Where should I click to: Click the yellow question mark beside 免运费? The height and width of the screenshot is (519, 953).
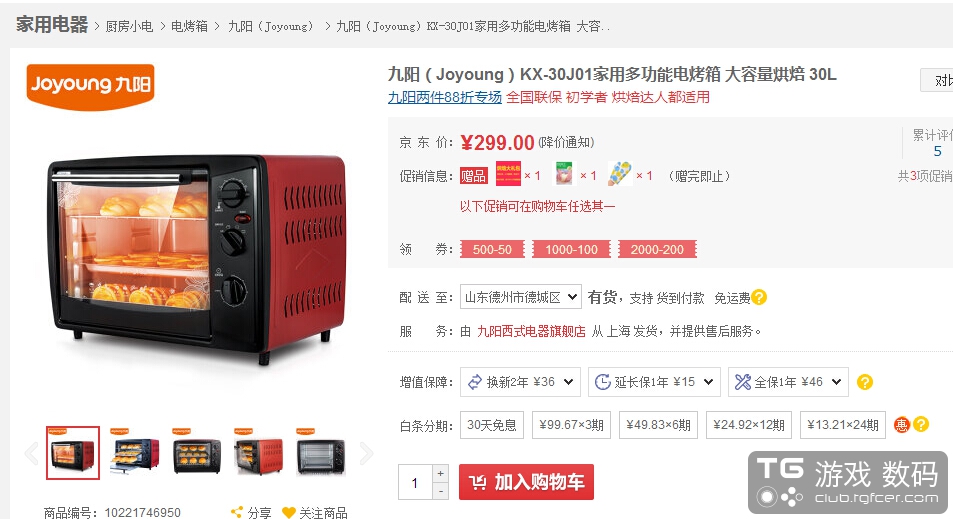click(x=759, y=297)
